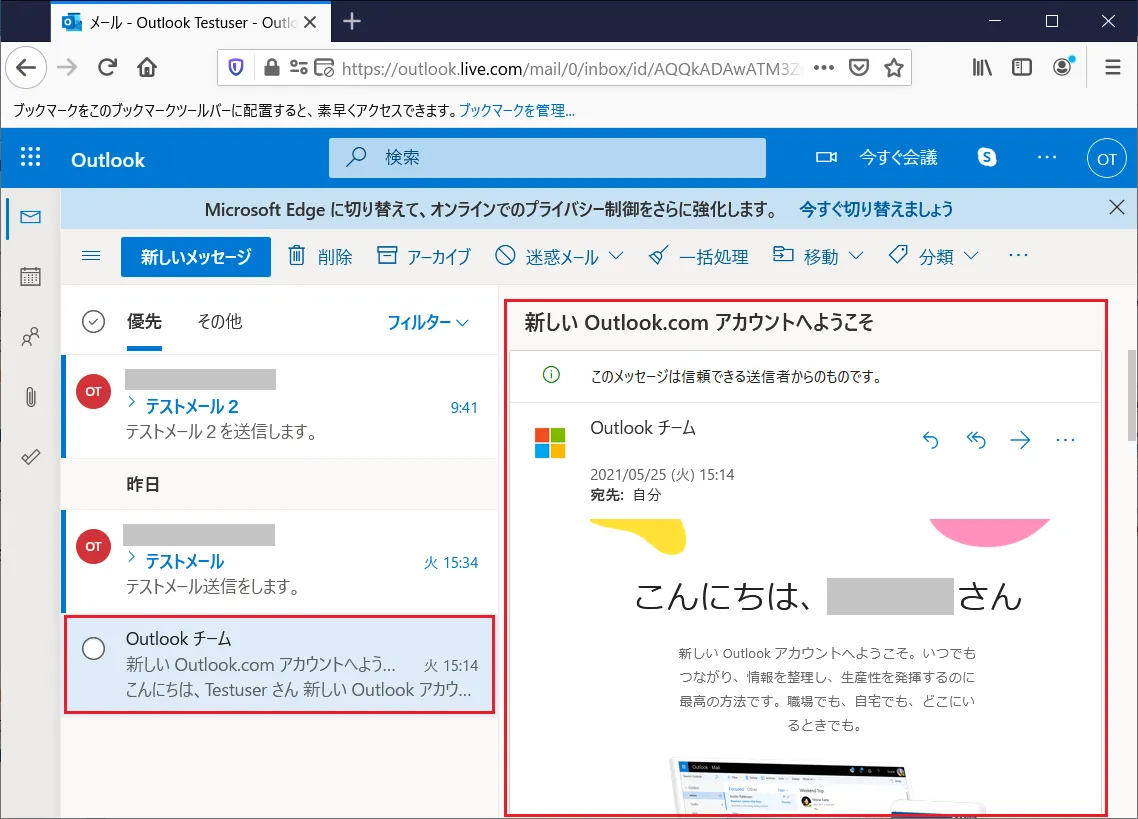Open message more actions ellipsis
Image resolution: width=1138 pixels, height=819 pixels.
(x=1065, y=439)
